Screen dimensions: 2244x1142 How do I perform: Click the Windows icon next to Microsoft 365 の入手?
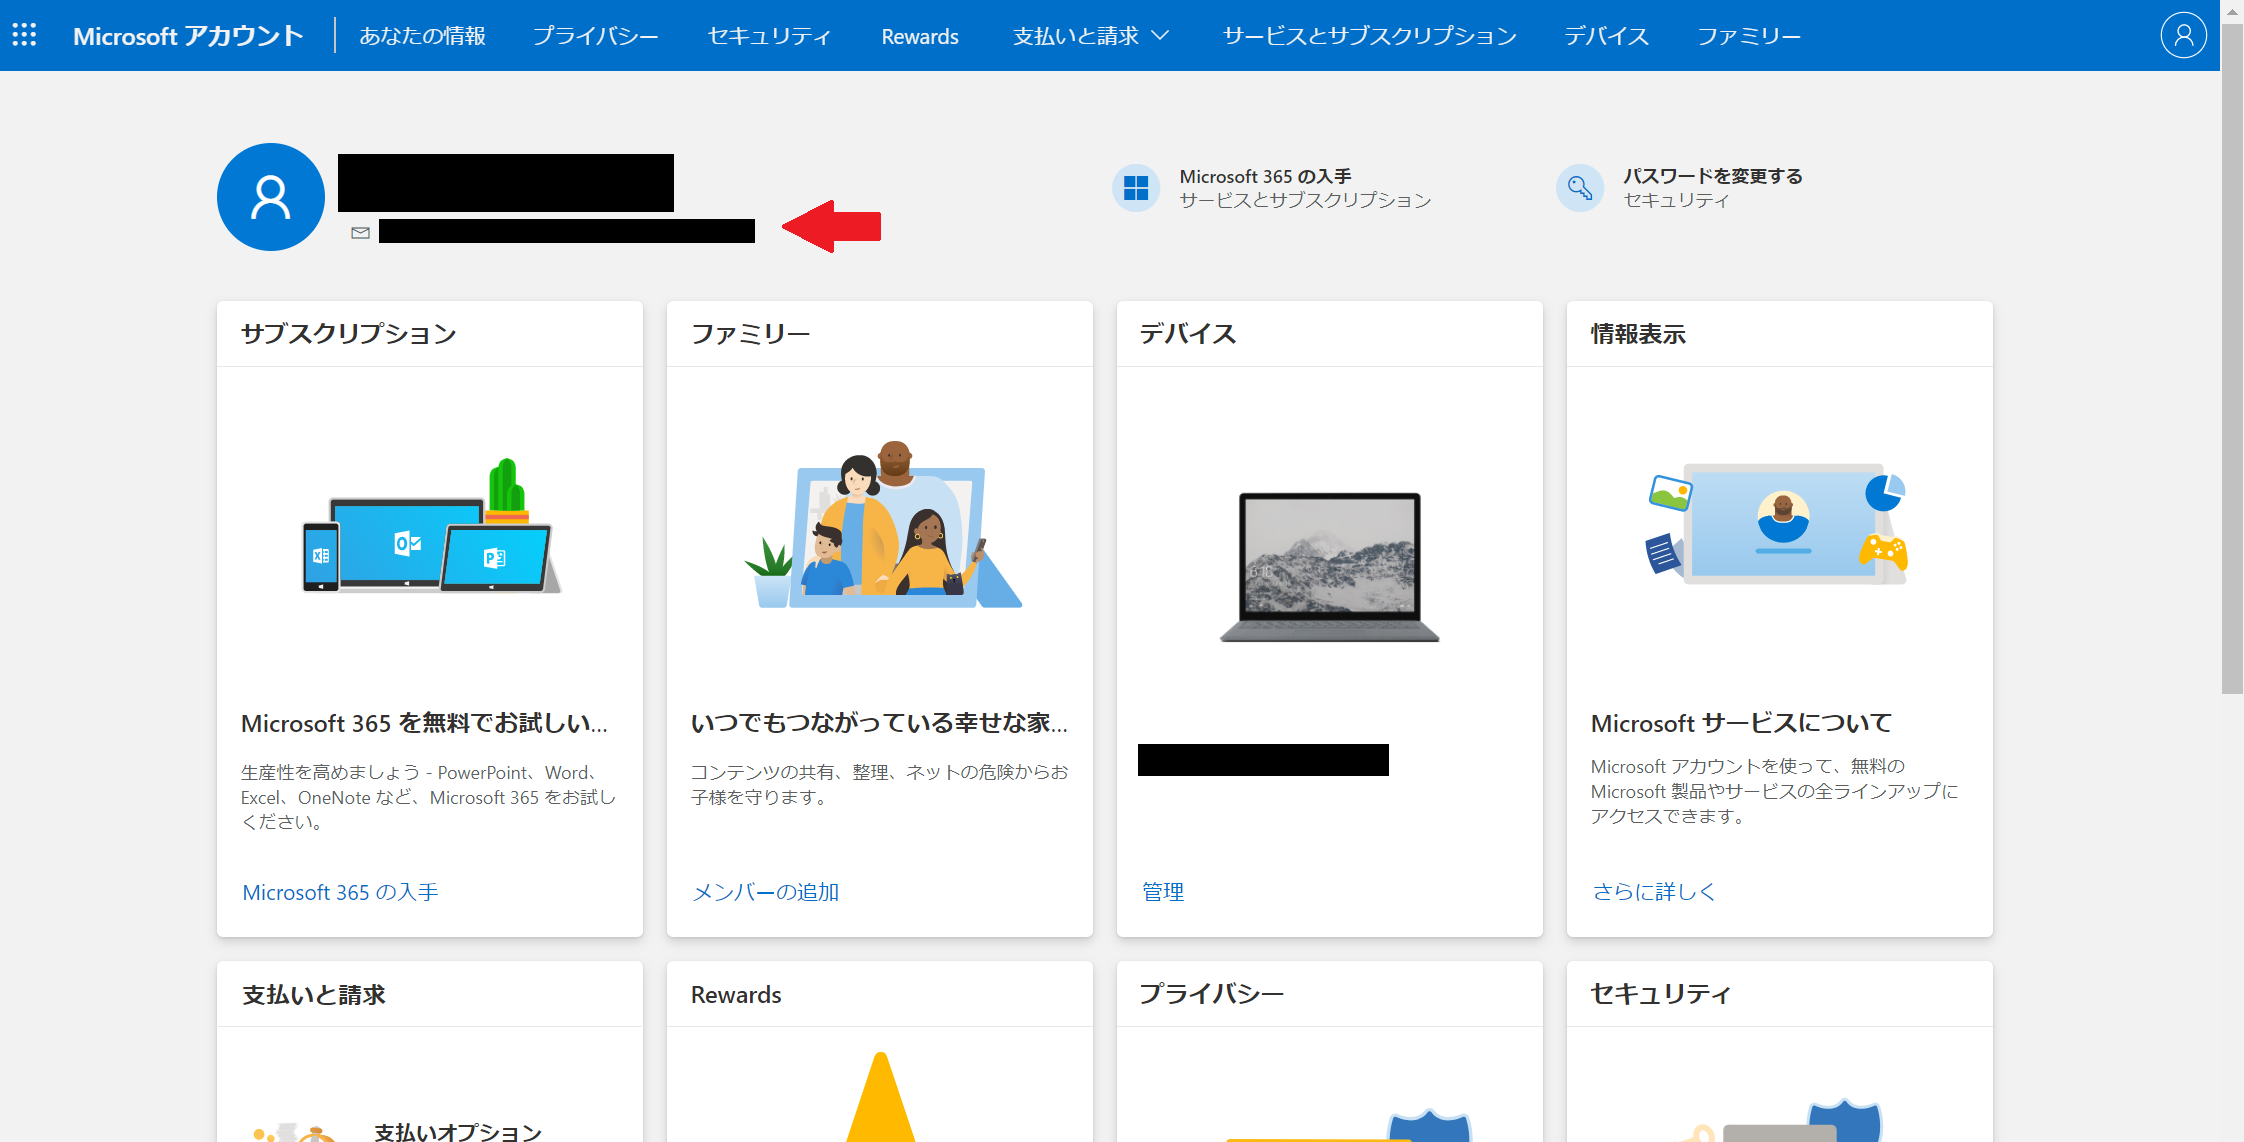[x=1136, y=187]
